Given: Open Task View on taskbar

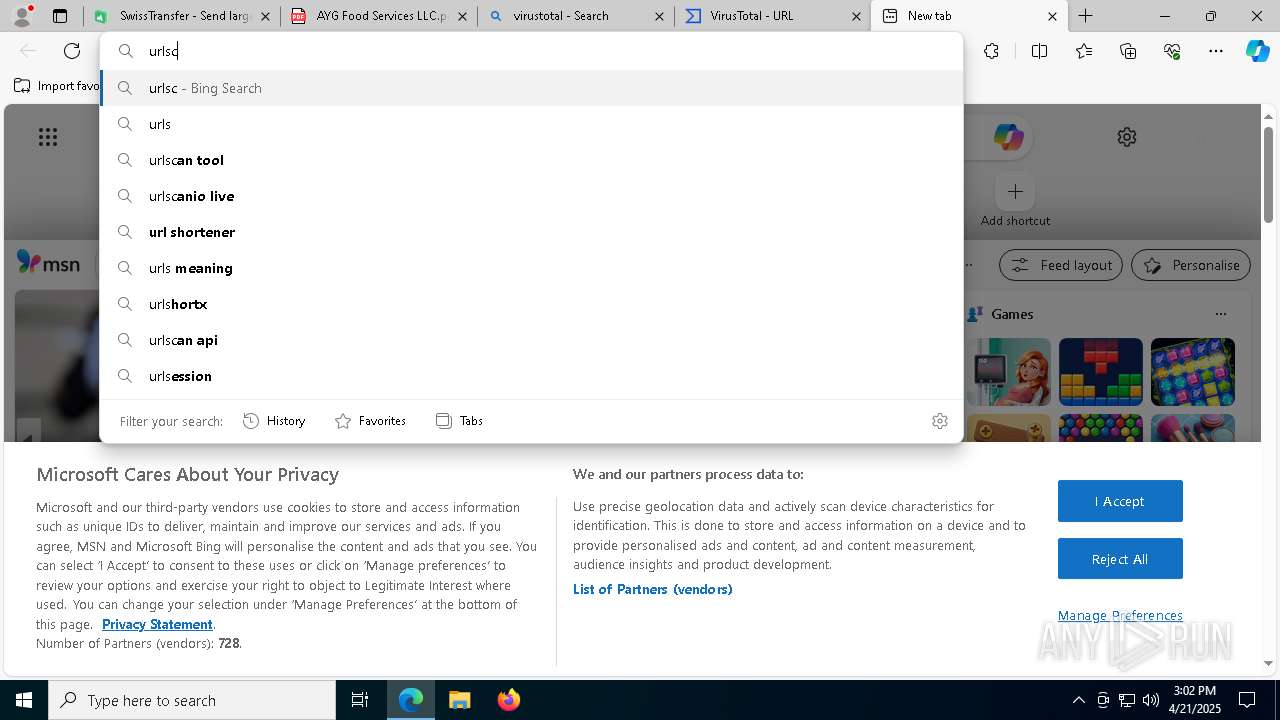Looking at the screenshot, I should tap(360, 700).
